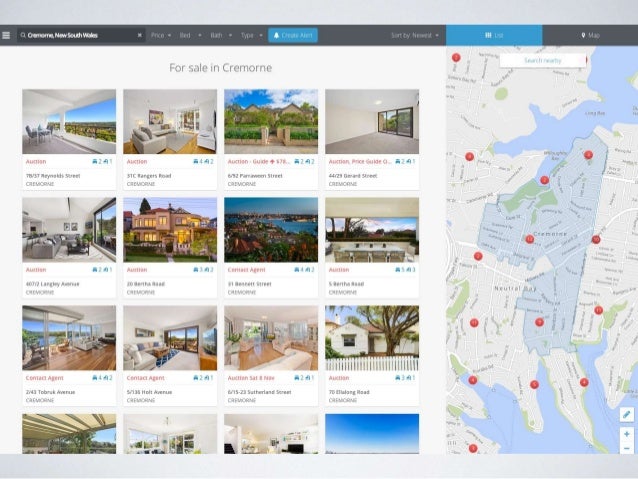Click Contact Agent on 2/43 Tobruk Avenue listing

point(44,378)
